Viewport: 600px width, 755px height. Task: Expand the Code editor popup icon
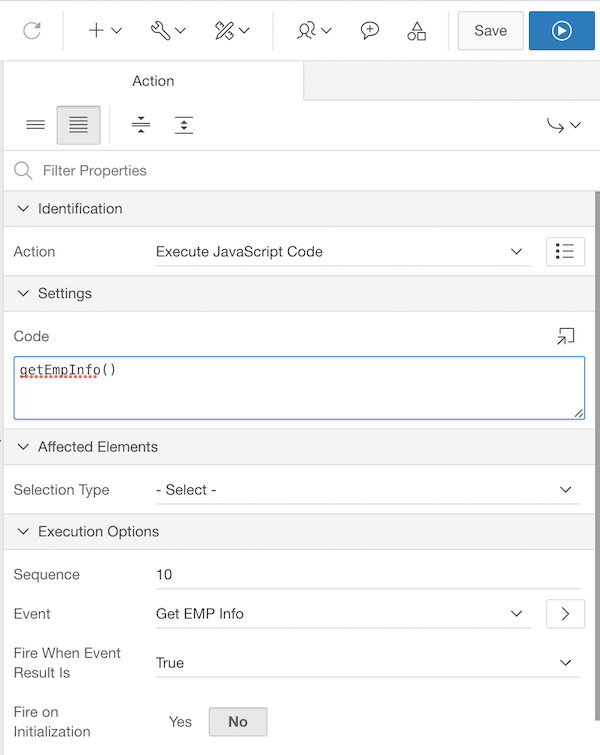click(565, 337)
